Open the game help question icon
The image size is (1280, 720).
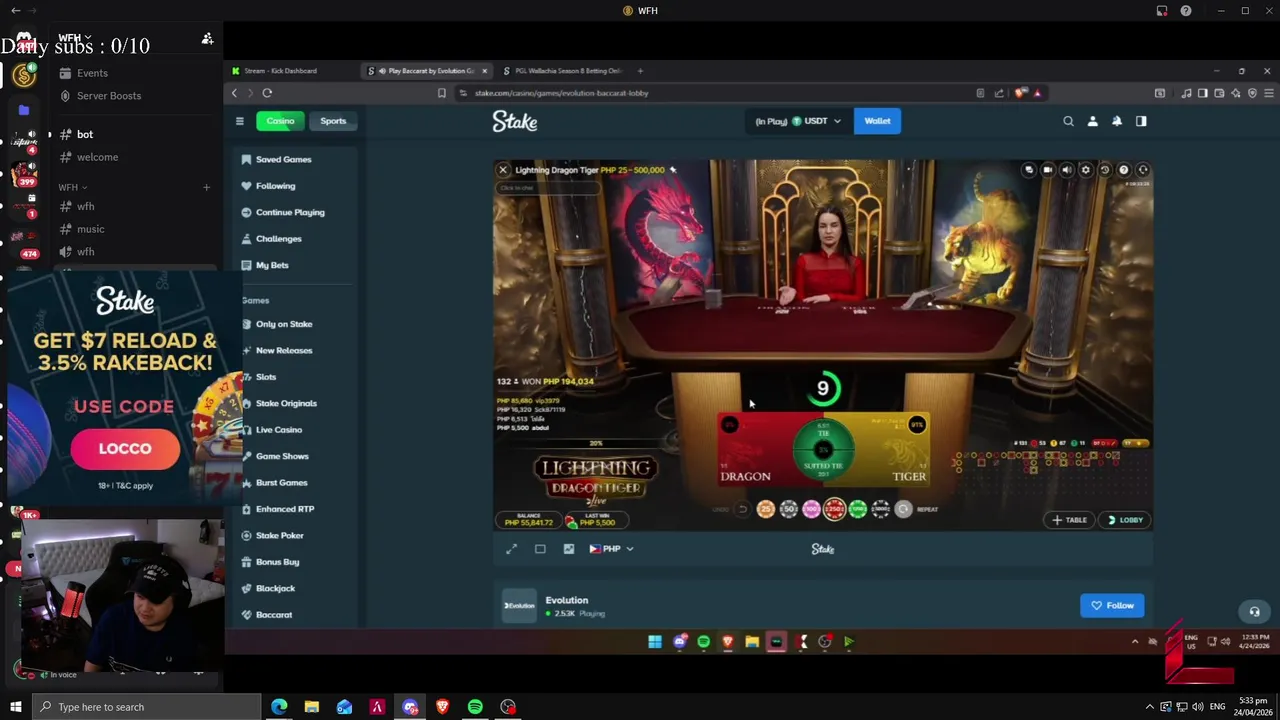click(1124, 170)
